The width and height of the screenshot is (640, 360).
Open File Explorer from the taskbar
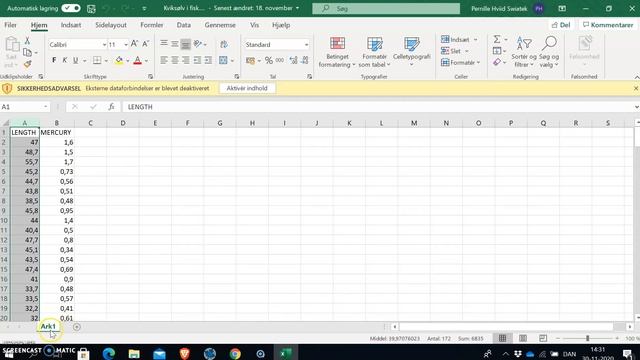pos(134,353)
